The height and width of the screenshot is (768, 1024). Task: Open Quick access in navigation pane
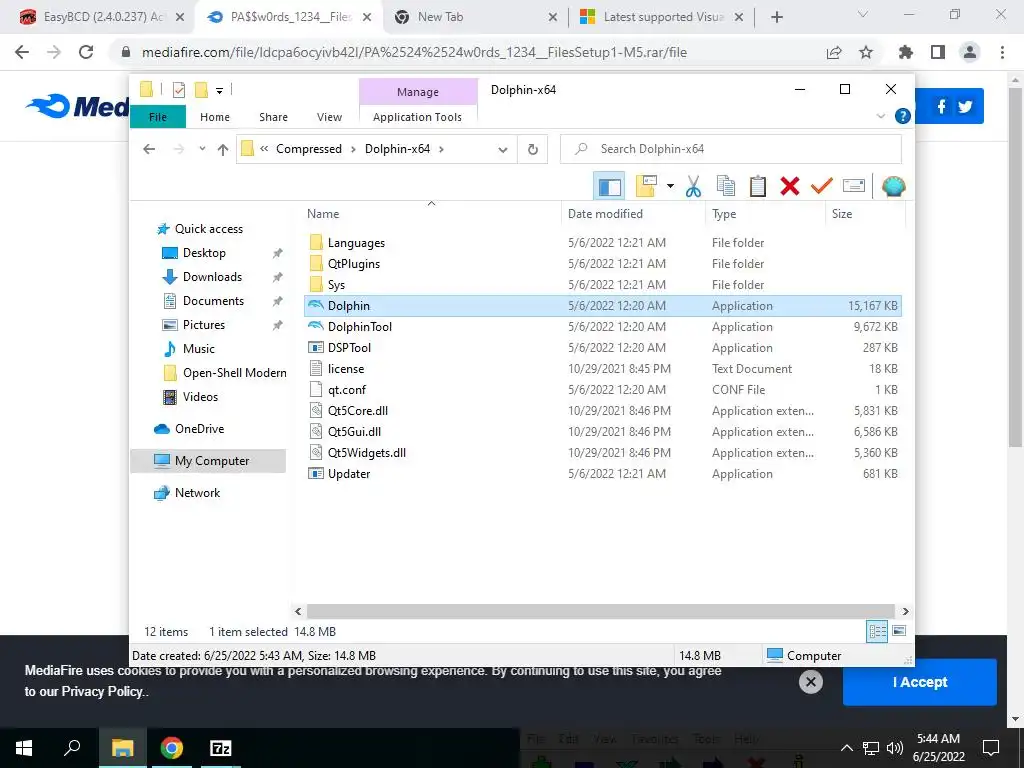pos(208,229)
